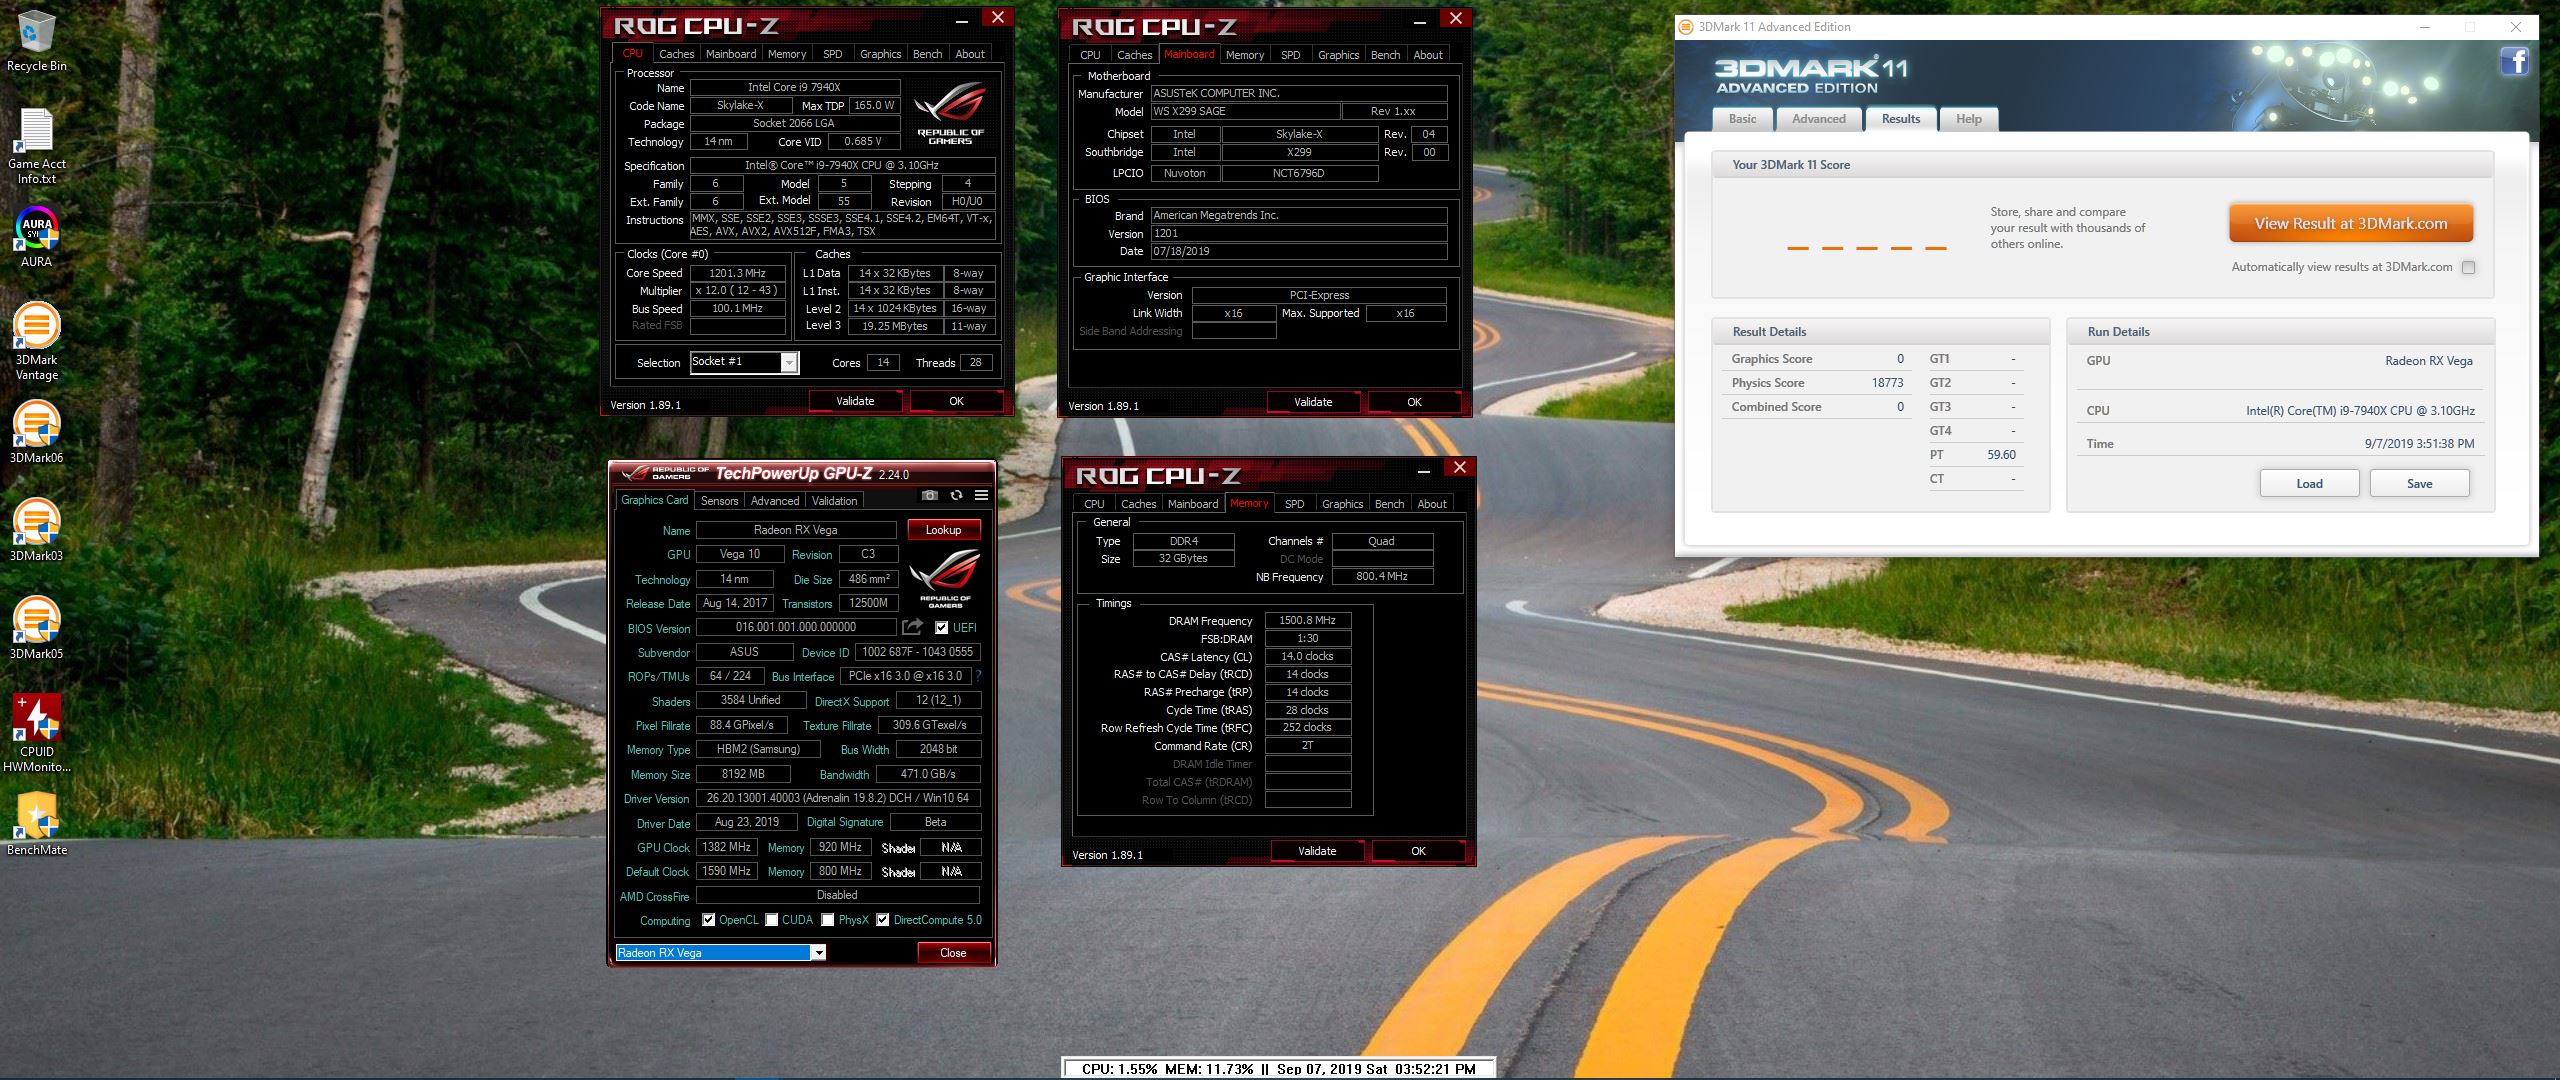
Task: Launch 3DMark03 desktop icon
Action: pos(36,530)
